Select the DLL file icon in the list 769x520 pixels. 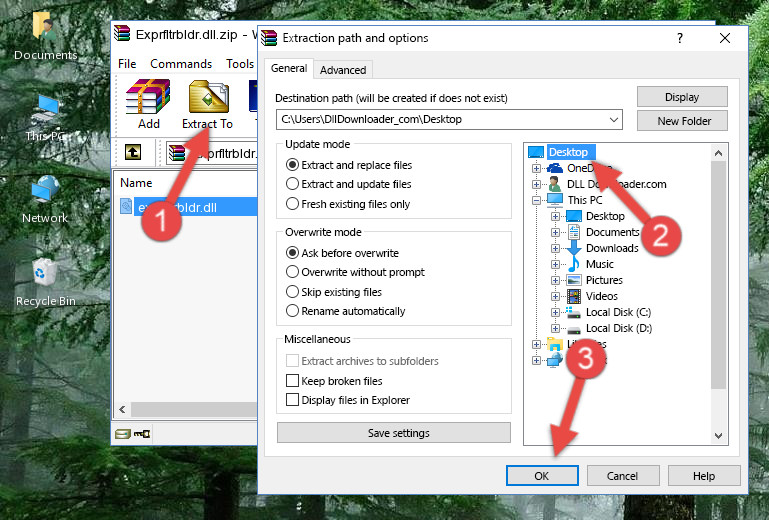coord(126,207)
